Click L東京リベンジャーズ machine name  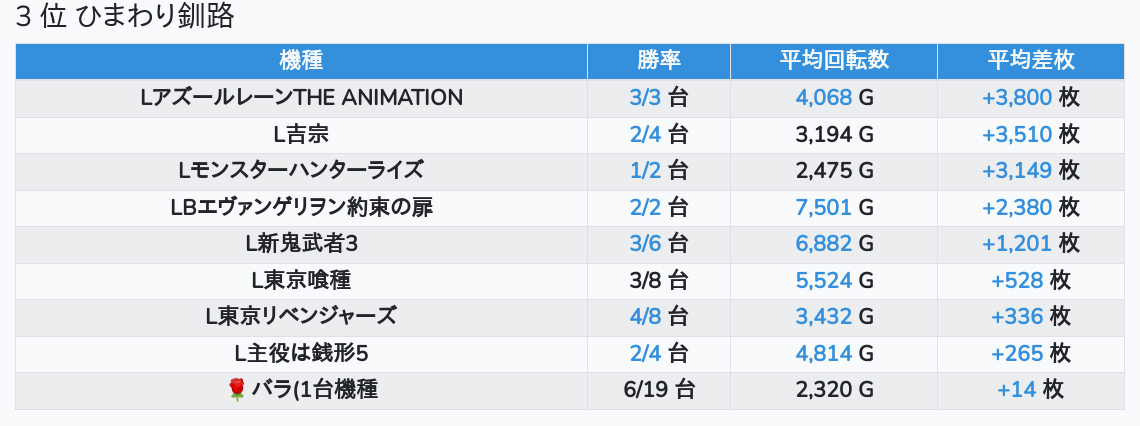[x=301, y=317]
